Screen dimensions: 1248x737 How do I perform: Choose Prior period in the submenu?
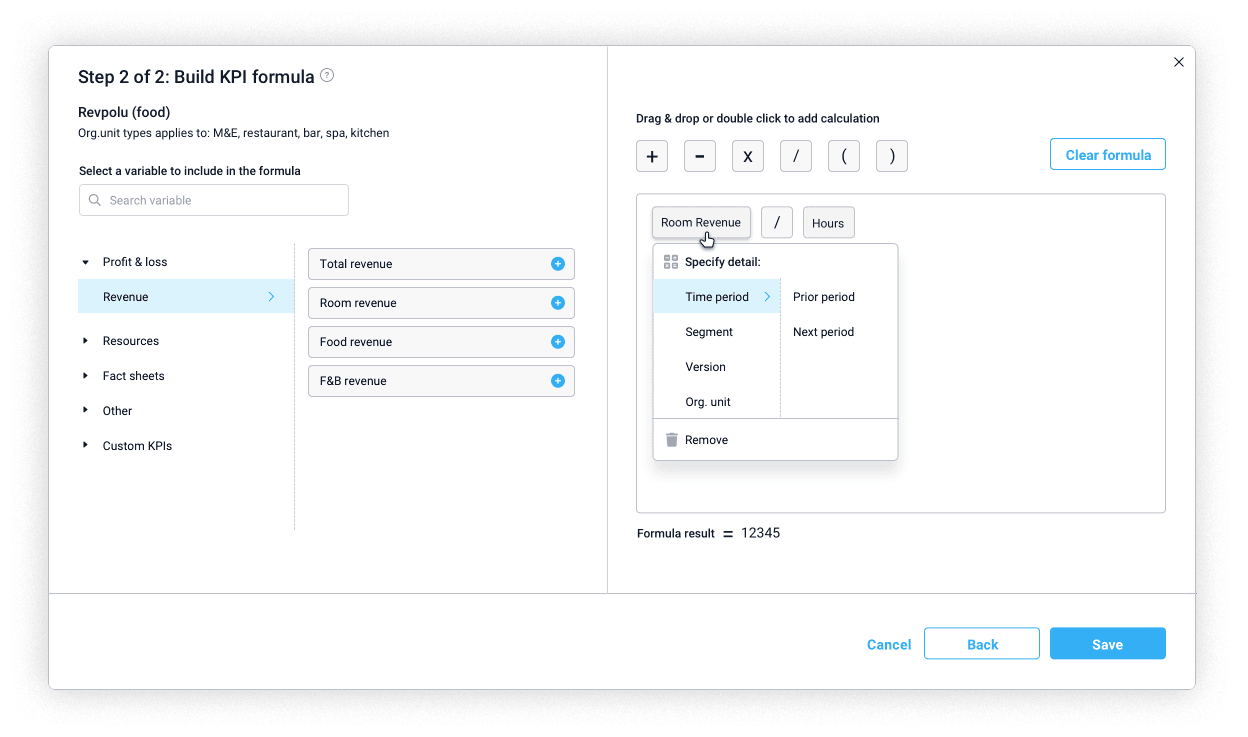[x=824, y=297]
